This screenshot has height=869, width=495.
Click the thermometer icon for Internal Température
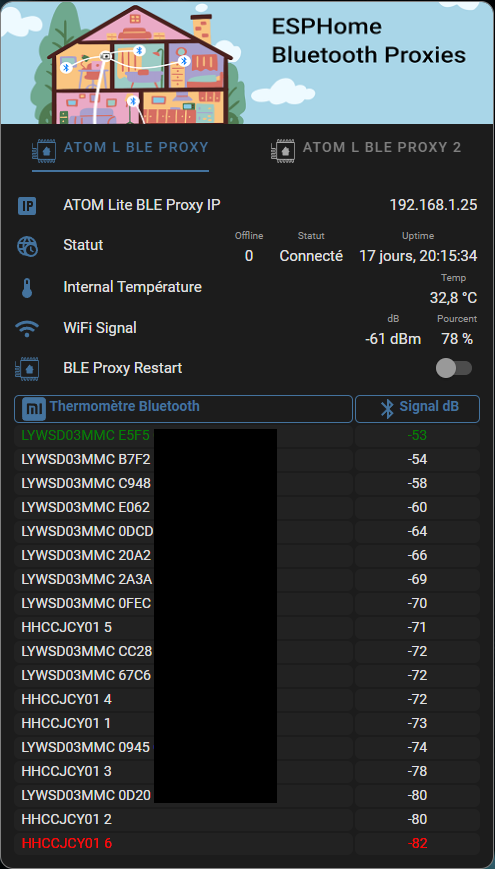tap(27, 288)
